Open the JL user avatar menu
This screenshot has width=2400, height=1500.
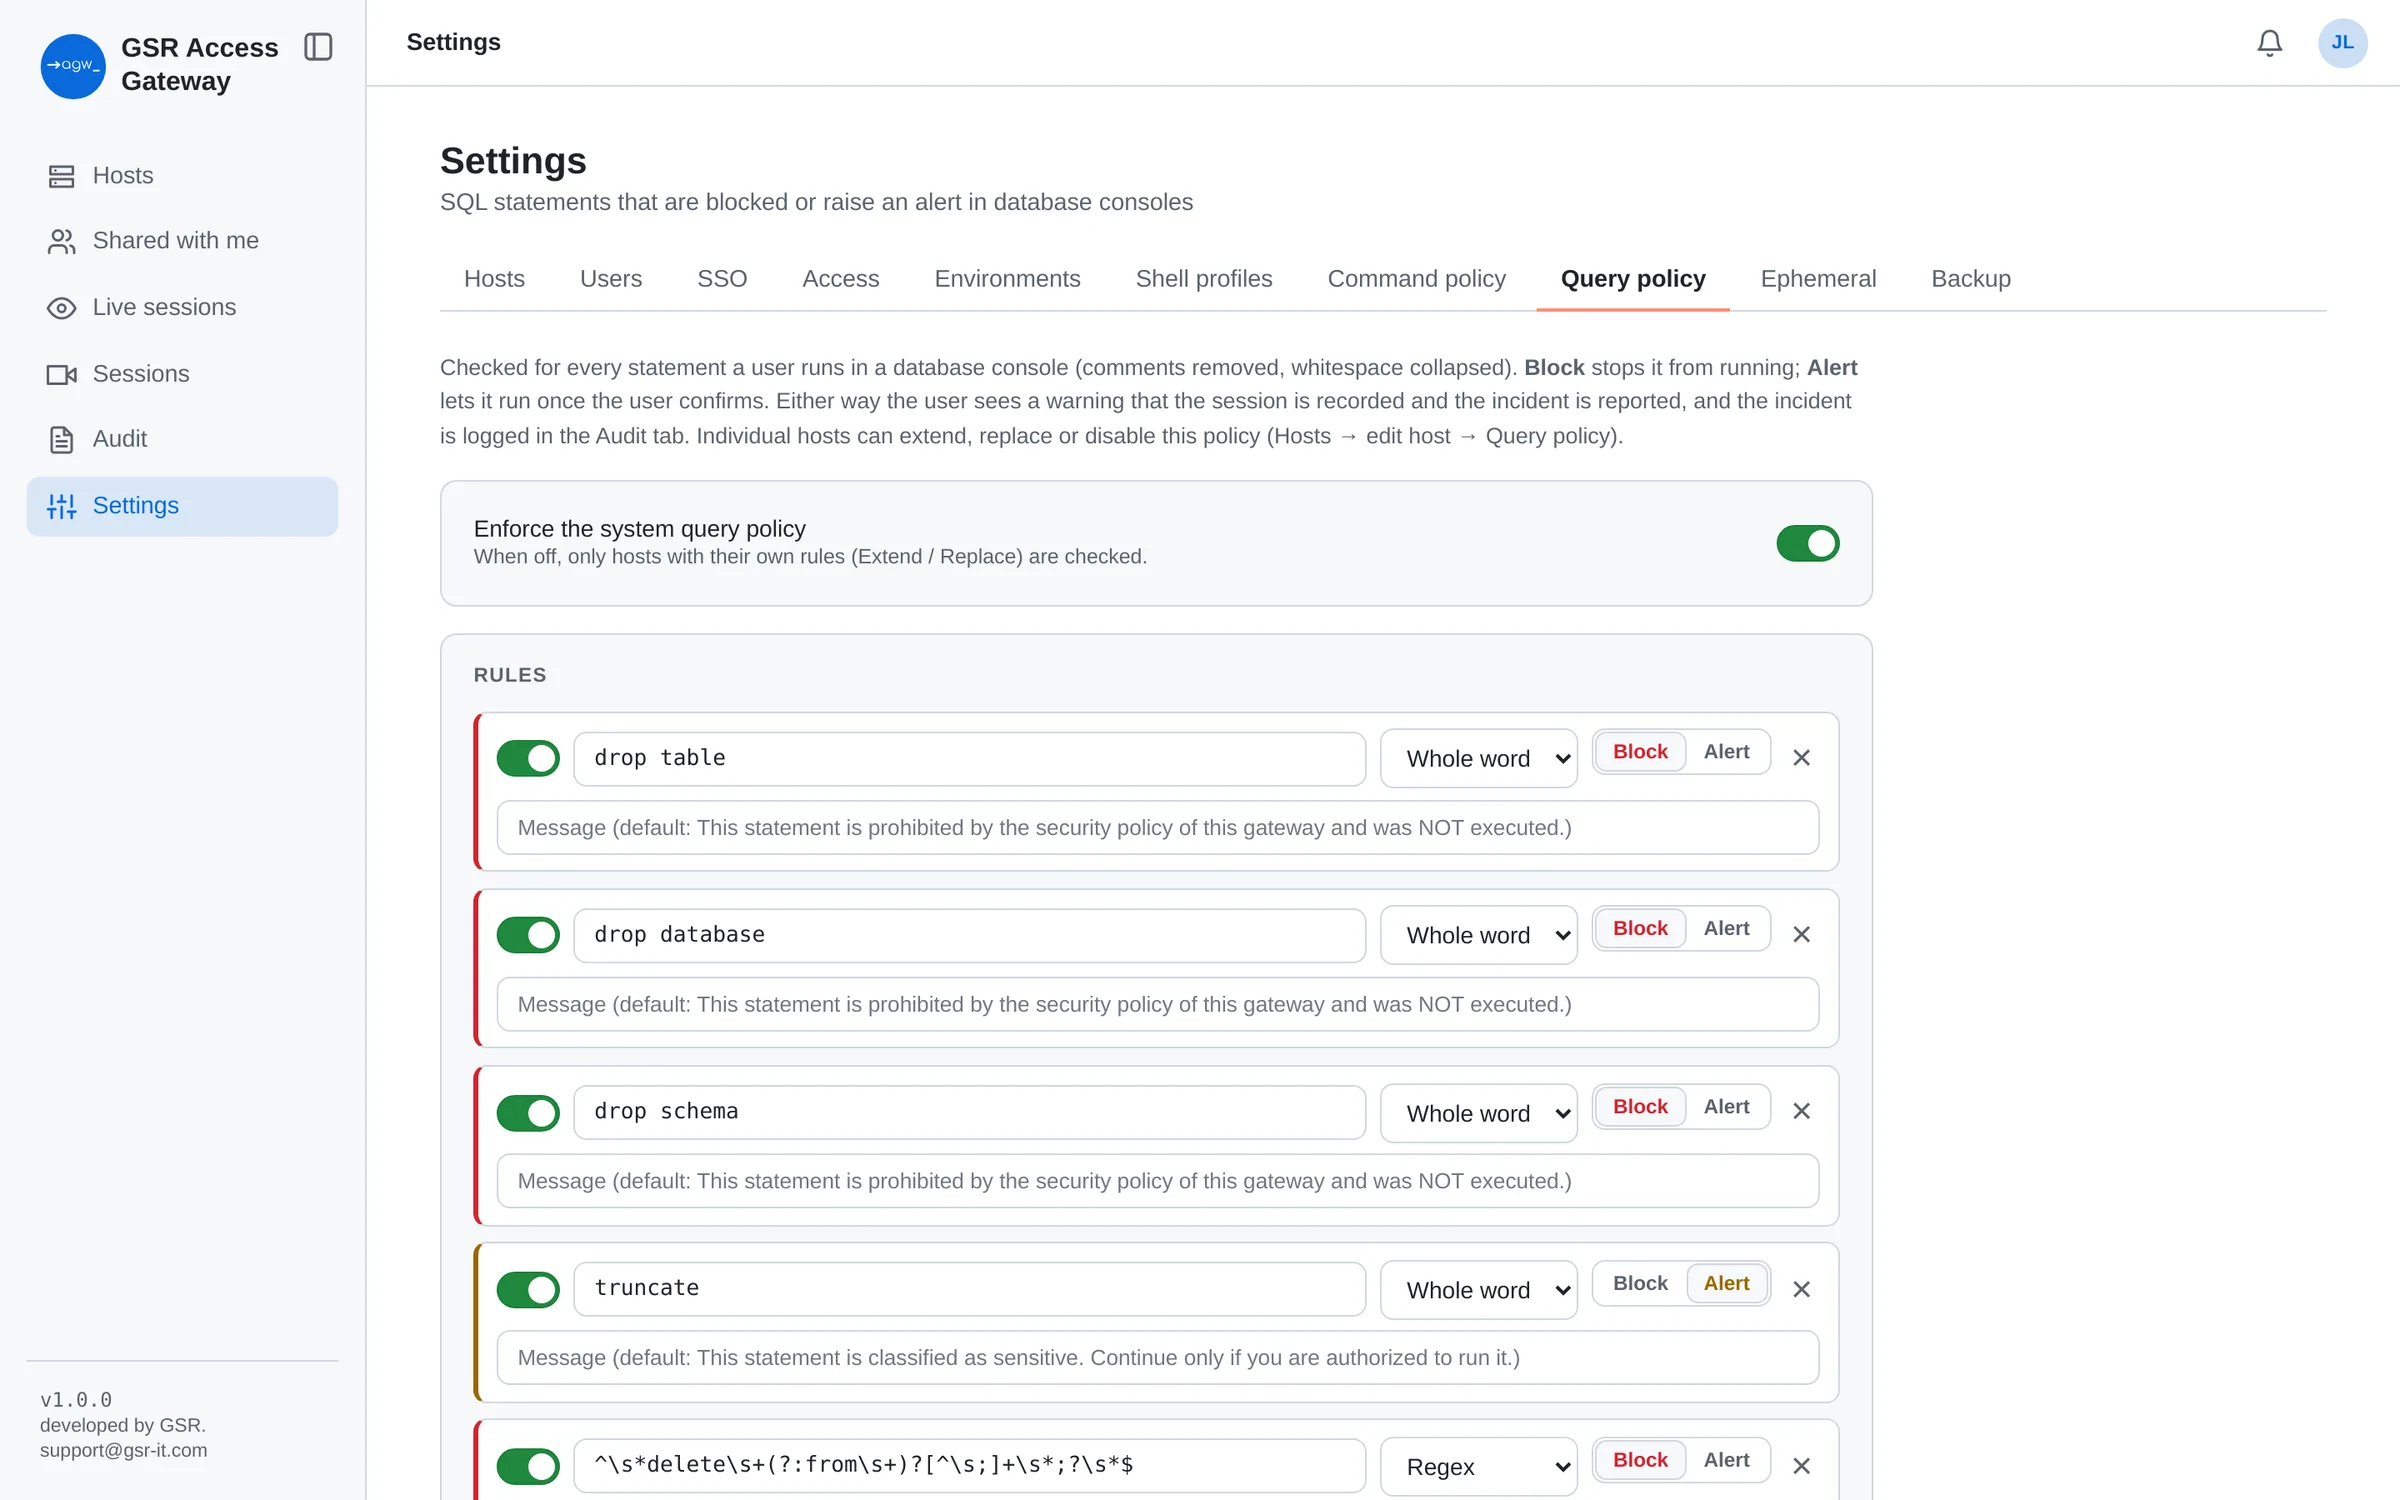click(x=2342, y=43)
